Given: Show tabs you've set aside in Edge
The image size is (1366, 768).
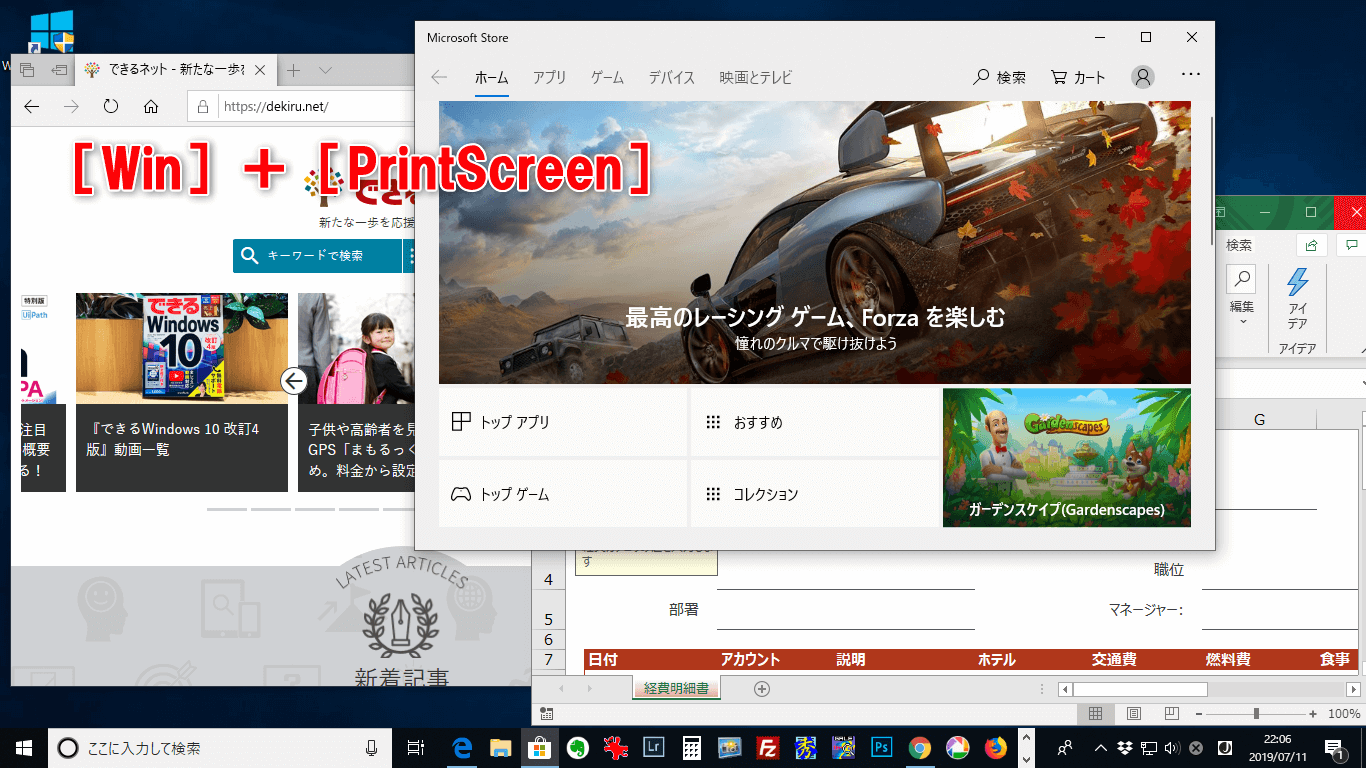Looking at the screenshot, I should pyautogui.click(x=27, y=71).
